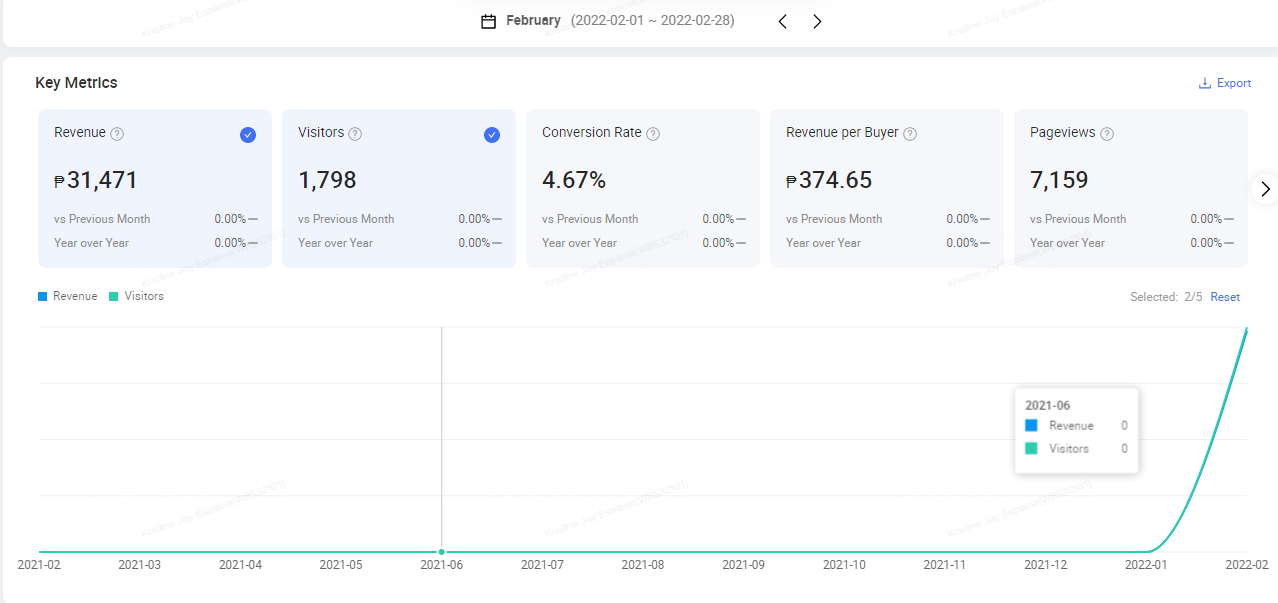Expand more metrics with the right chevron
The width and height of the screenshot is (1278, 603).
tap(1265, 188)
